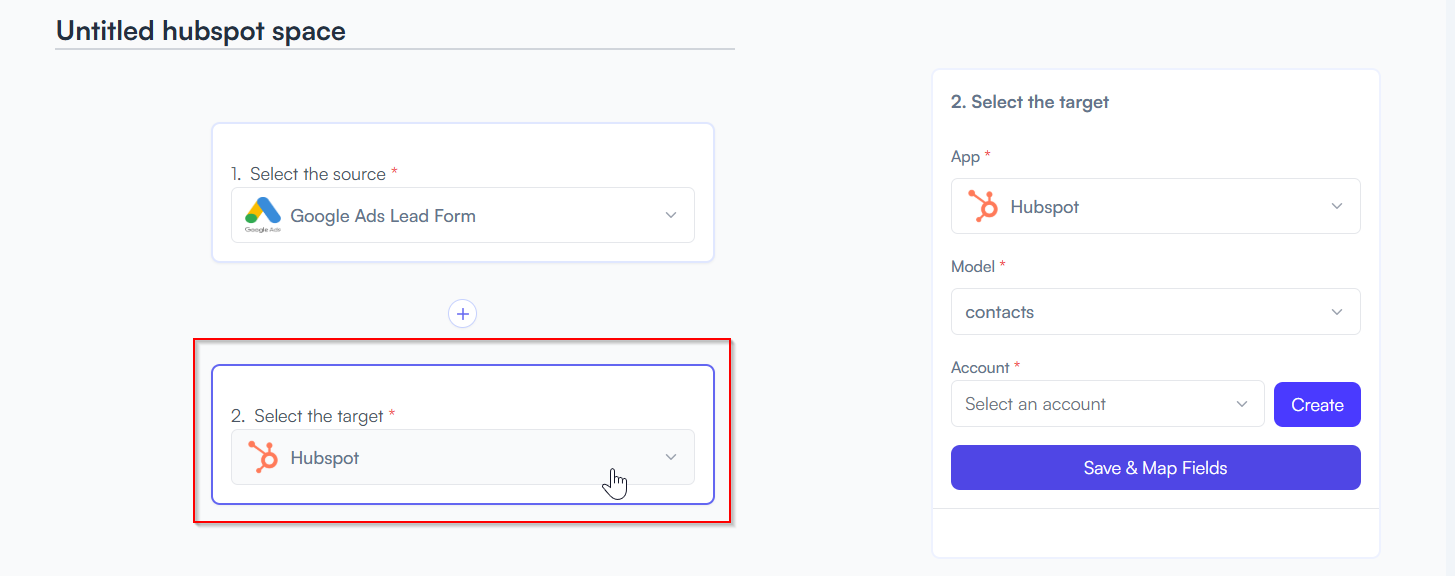The image size is (1455, 576).
Task: Select the '2. Select the target' card label
Action: 312,416
